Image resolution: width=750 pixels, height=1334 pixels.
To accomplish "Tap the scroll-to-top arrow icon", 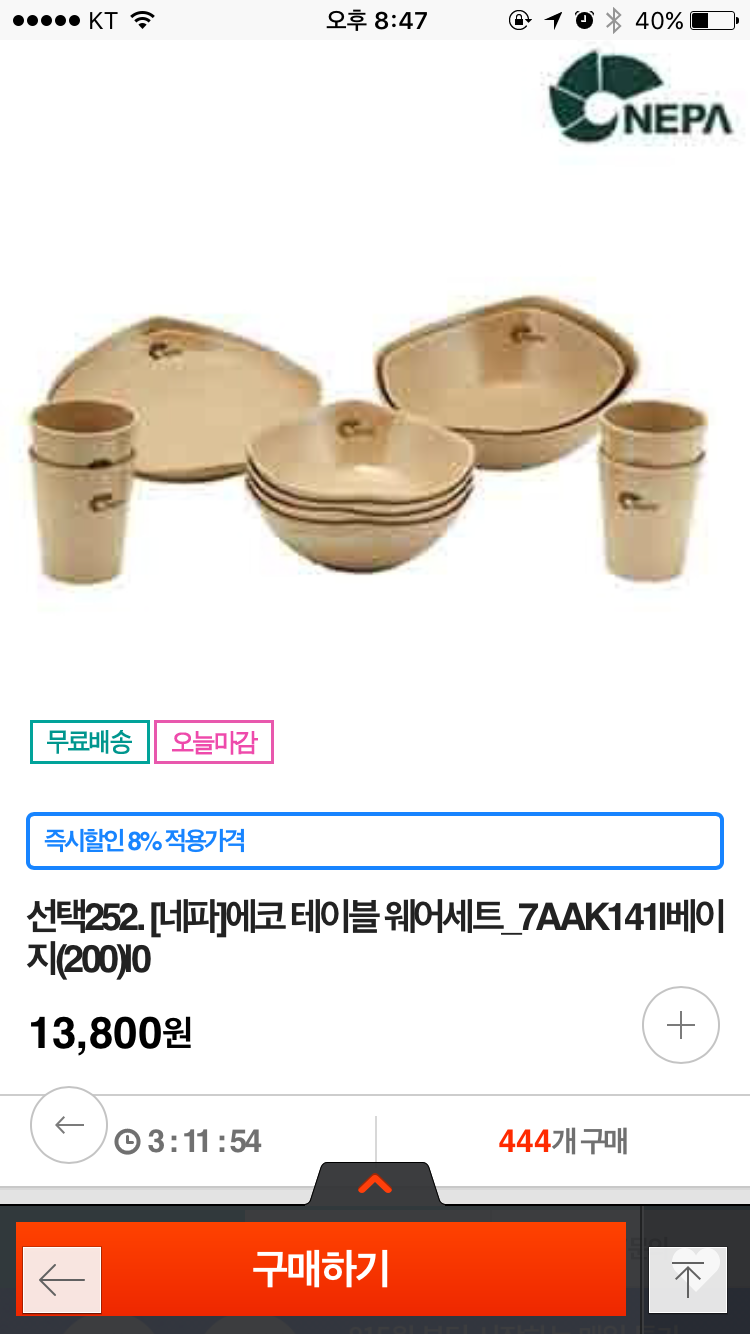I will (688, 1280).
